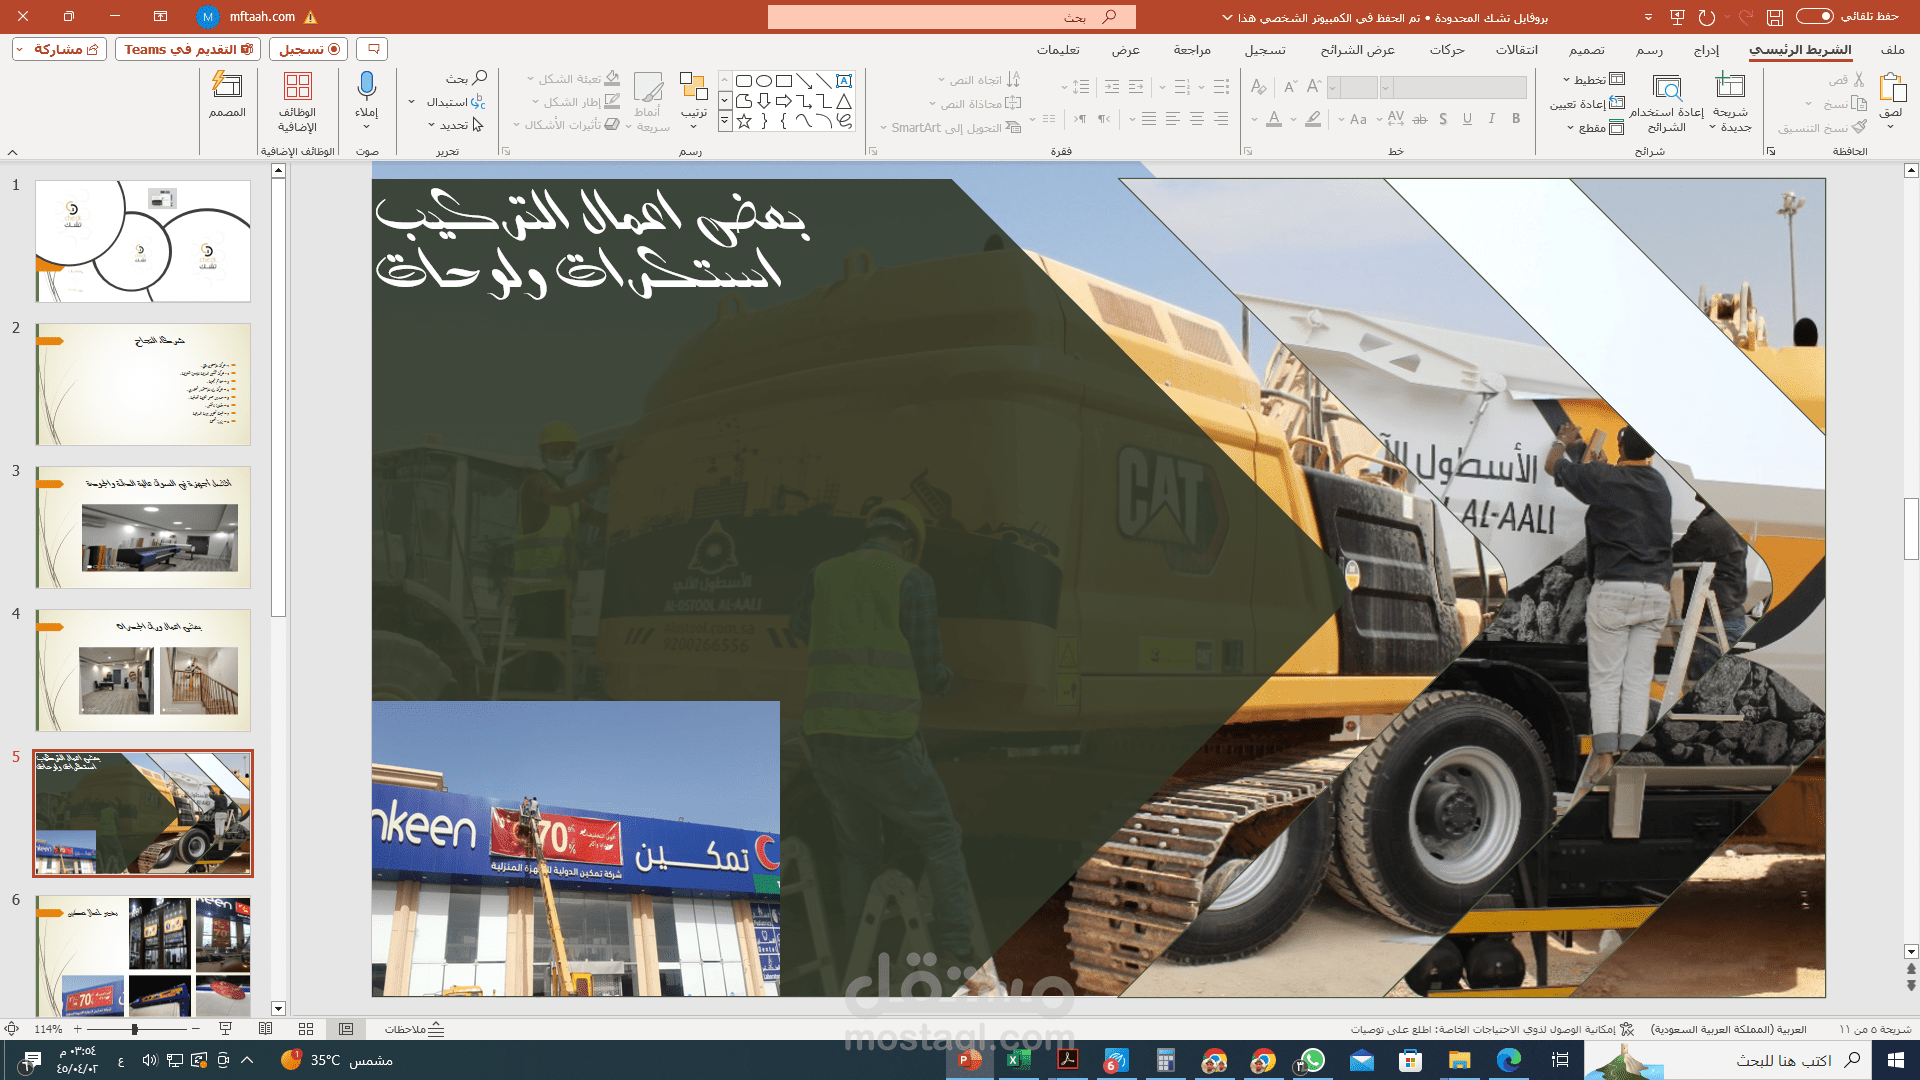The image size is (1920, 1080).
Task: Open WhatsApp from the taskbar
Action: click(1312, 1060)
